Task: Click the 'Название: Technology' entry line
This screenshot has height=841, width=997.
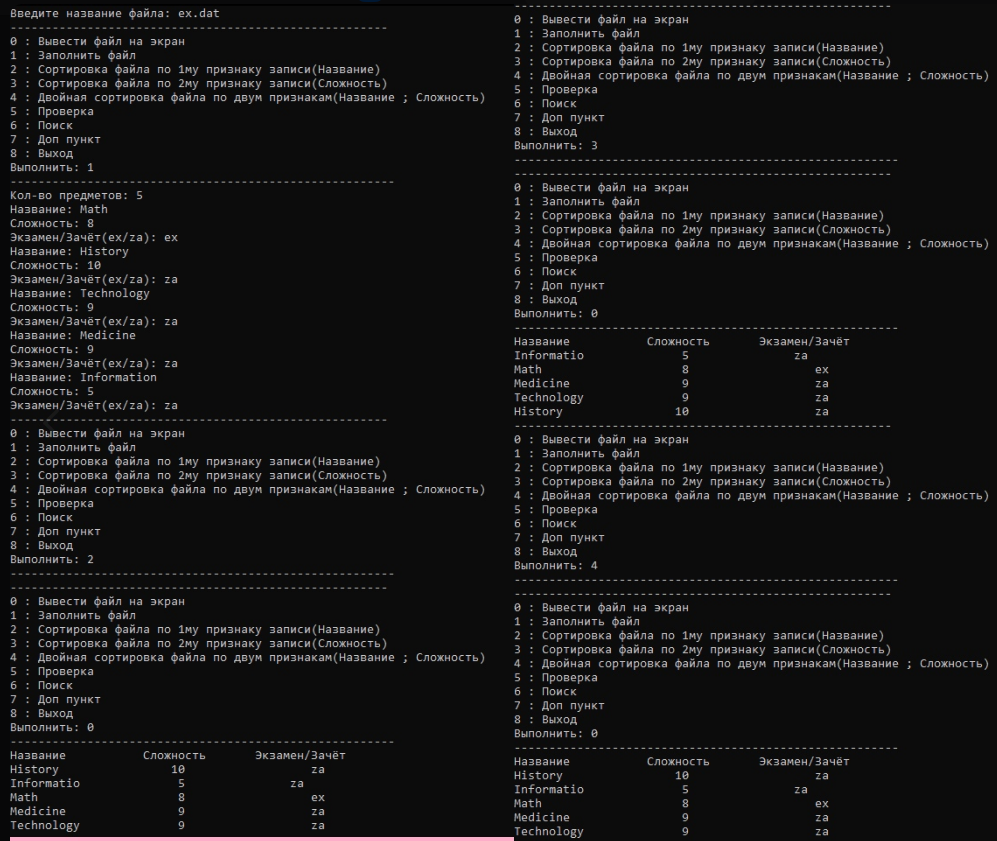Action: (80, 293)
